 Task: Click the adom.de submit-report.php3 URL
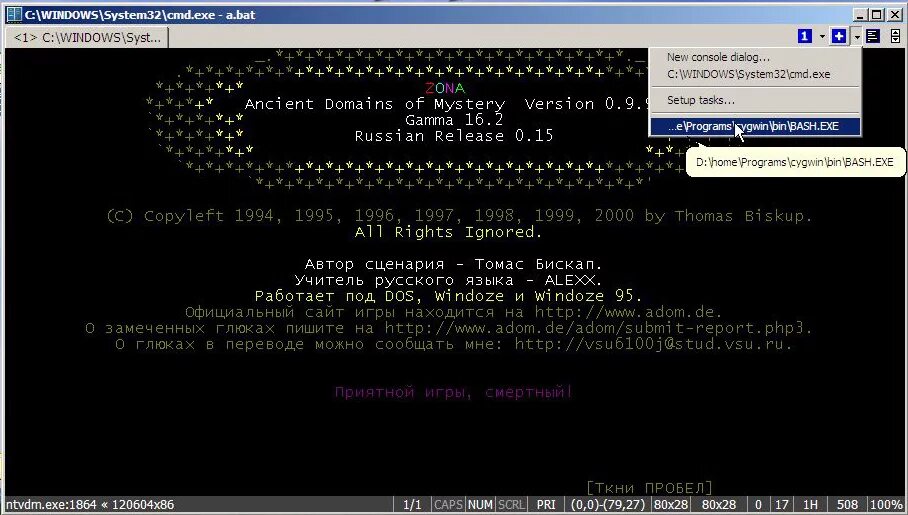click(x=596, y=328)
